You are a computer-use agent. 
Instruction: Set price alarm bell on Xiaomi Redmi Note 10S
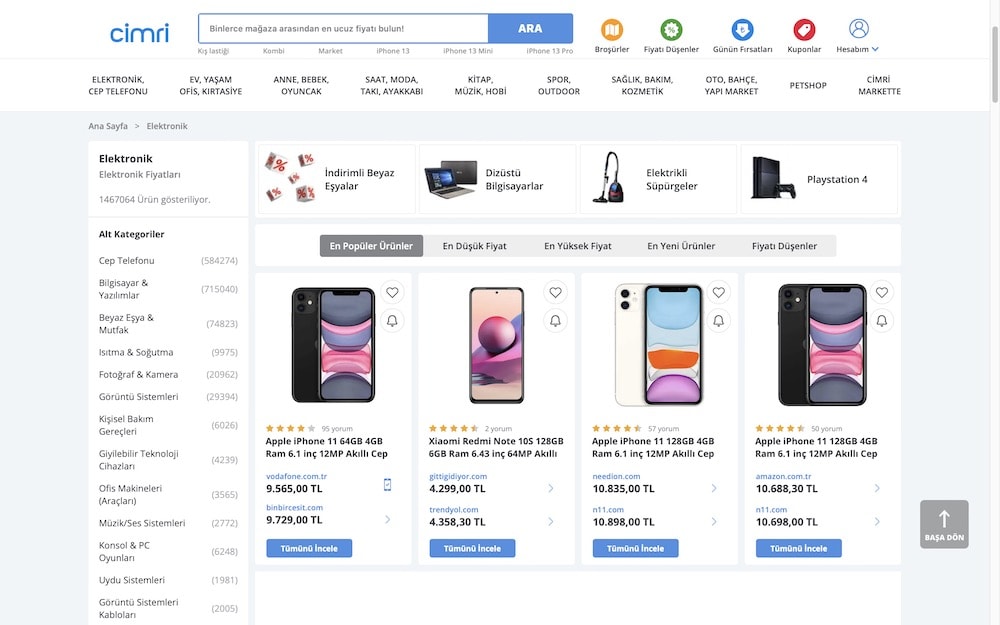point(556,321)
